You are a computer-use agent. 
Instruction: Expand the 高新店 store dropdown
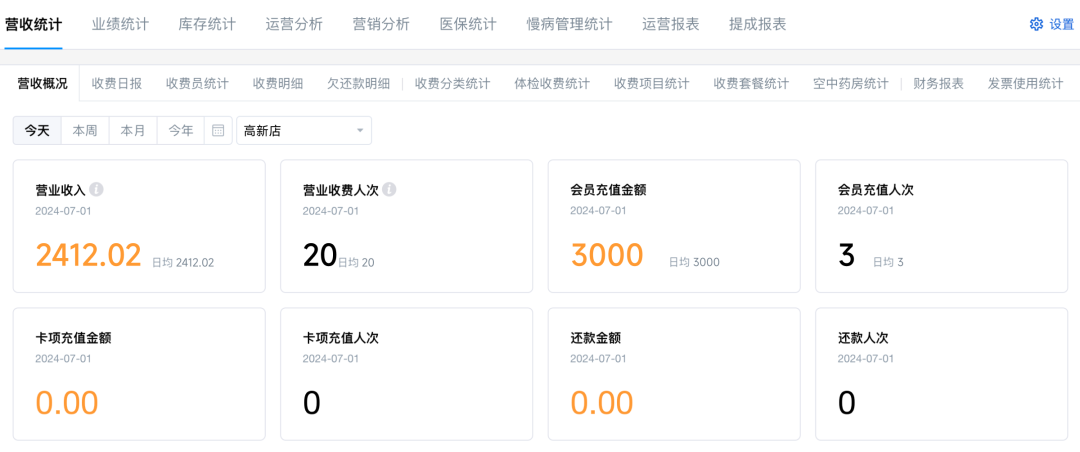[x=303, y=130]
